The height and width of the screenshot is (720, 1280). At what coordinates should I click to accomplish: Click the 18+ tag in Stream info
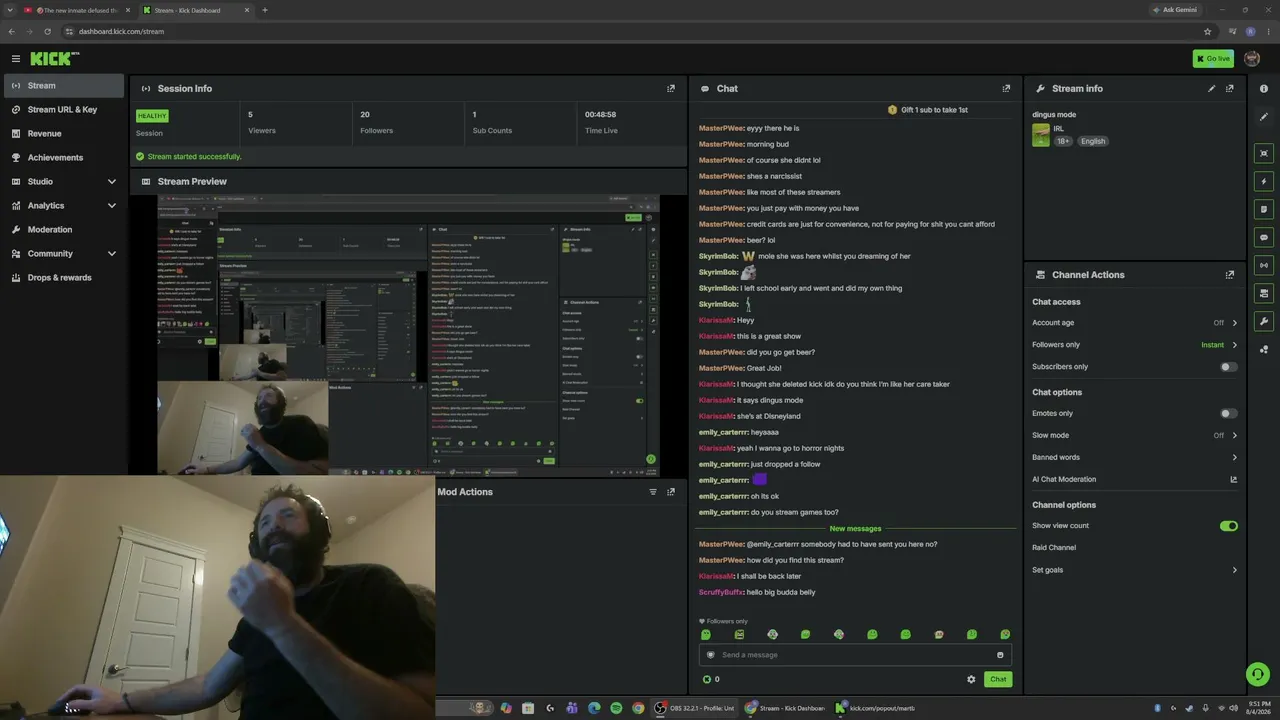(x=1063, y=141)
